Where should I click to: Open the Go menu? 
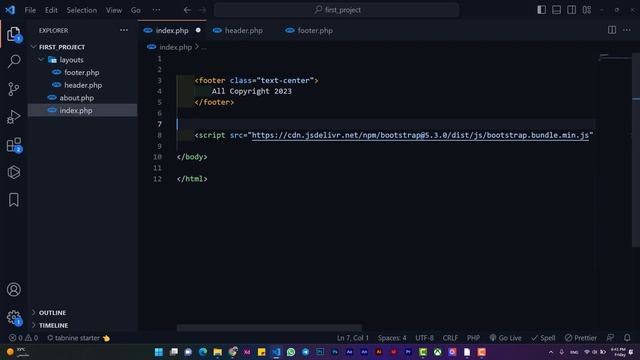coord(136,10)
